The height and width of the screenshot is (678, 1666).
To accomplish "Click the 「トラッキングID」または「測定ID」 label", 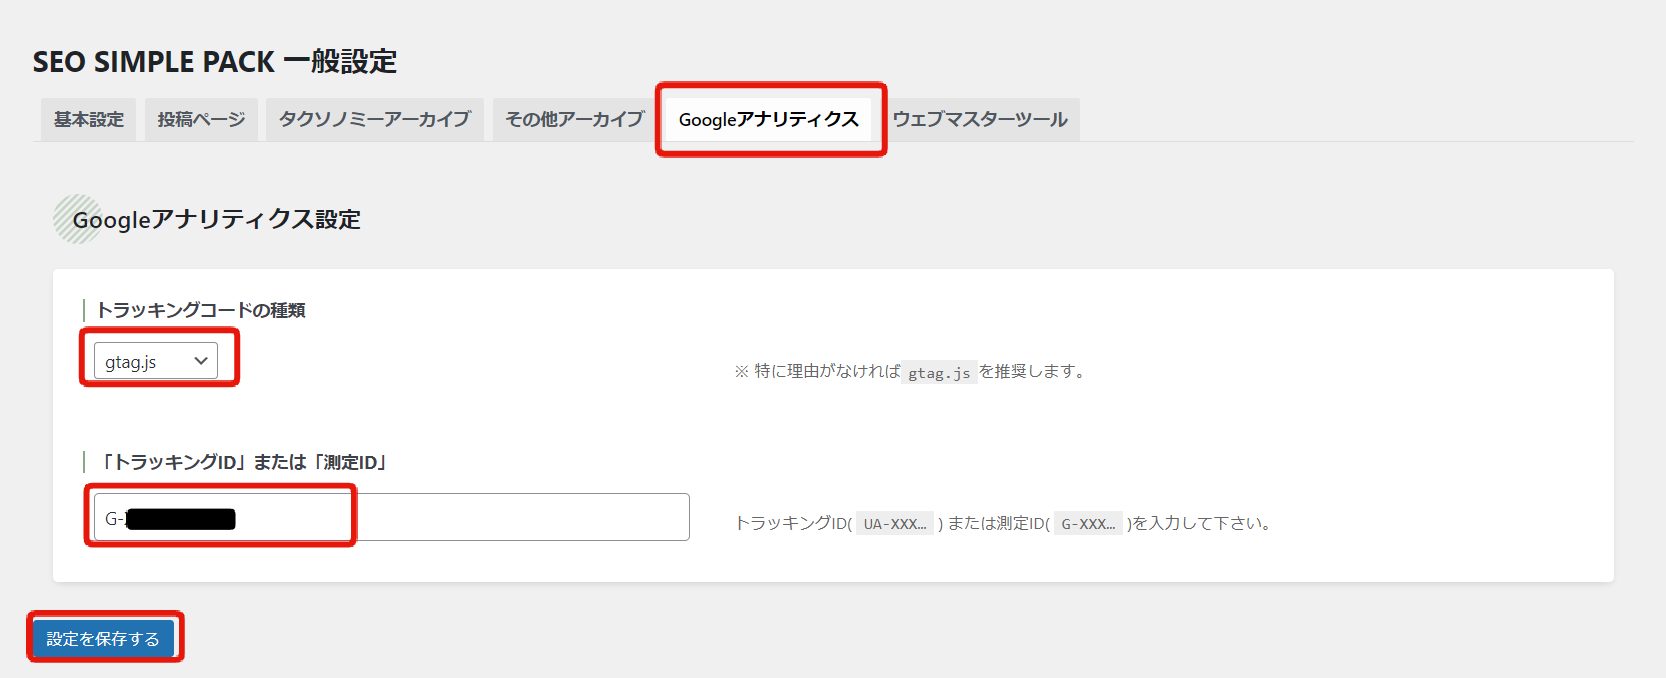I will [x=243, y=462].
